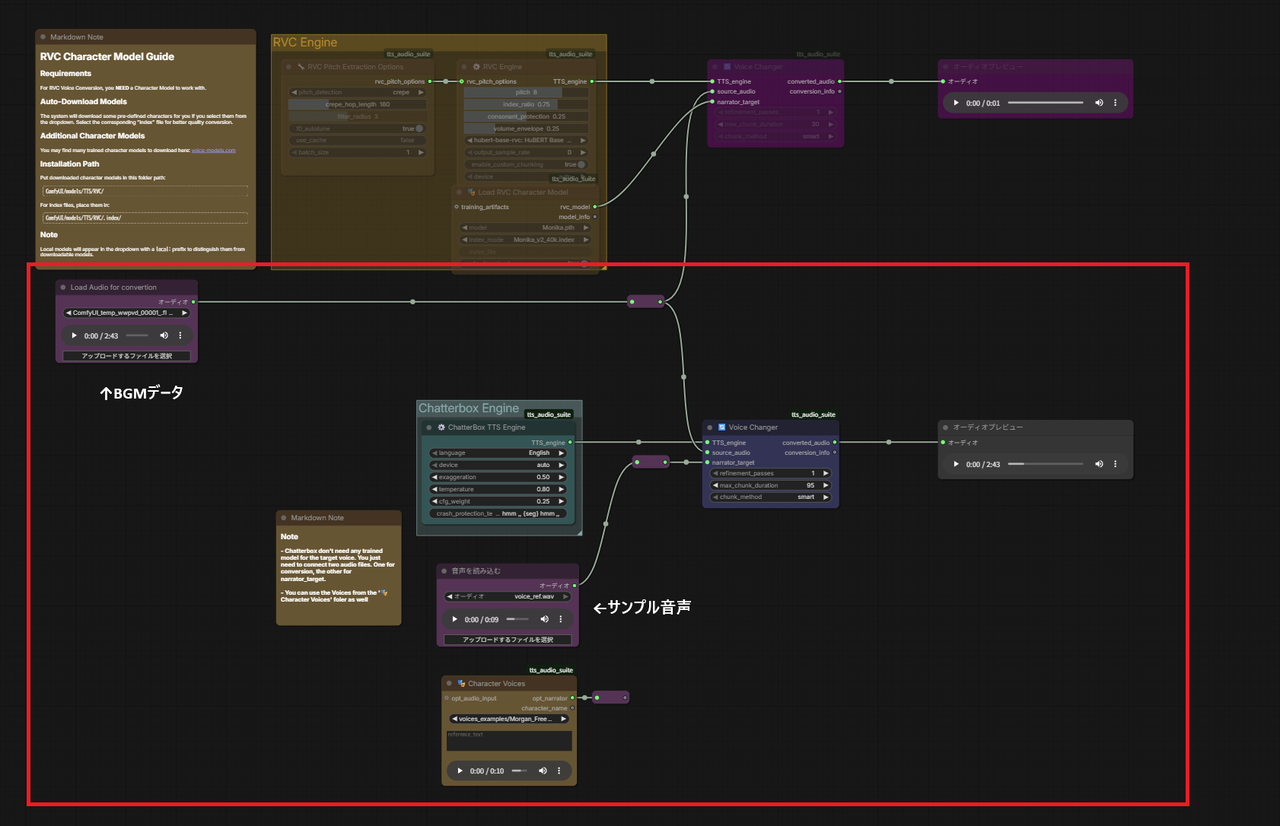Screen dimensions: 1280x826
Task: Click the Chatterbox Engine group title
Action: point(469,408)
